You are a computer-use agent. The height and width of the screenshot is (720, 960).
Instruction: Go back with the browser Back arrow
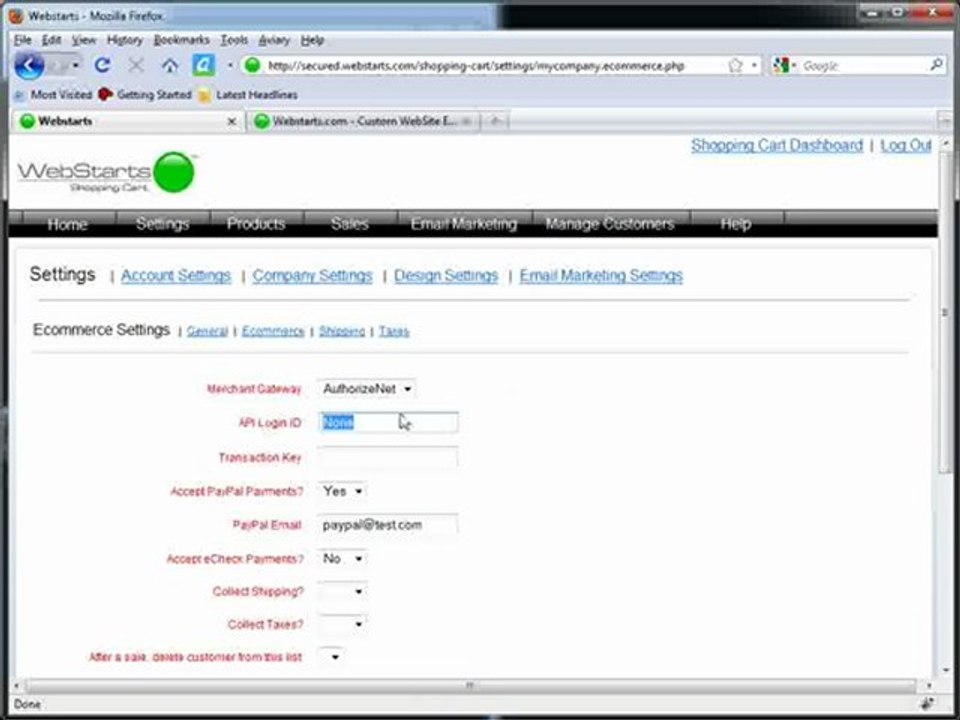pyautogui.click(x=29, y=66)
